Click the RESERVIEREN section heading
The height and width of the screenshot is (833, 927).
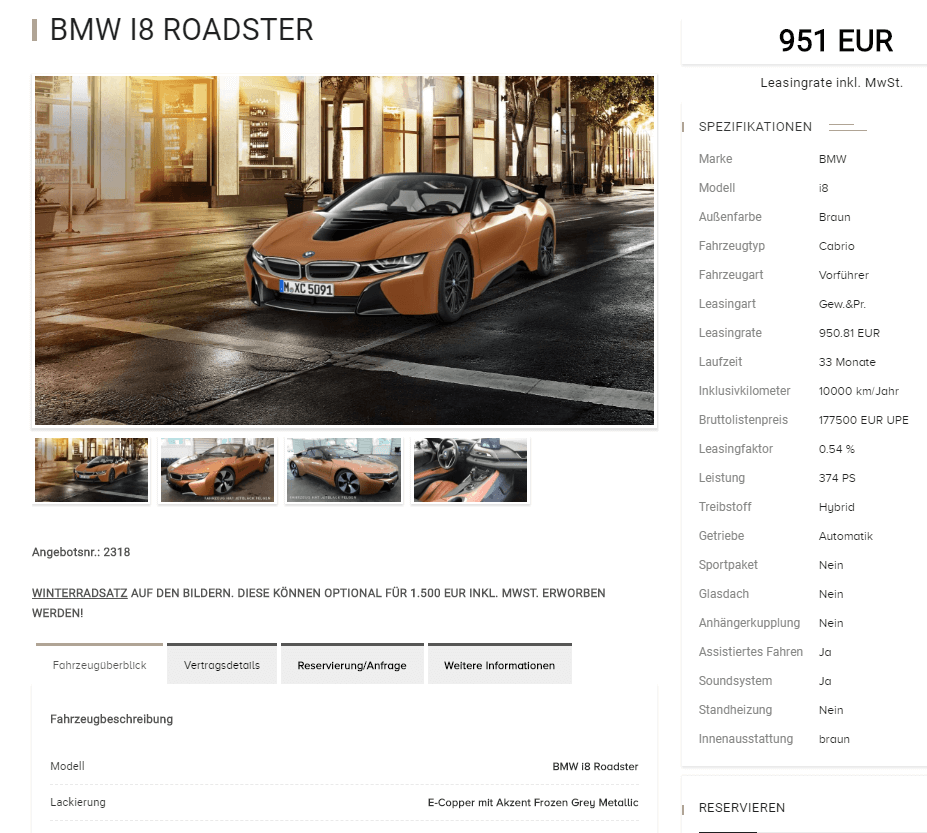742,808
